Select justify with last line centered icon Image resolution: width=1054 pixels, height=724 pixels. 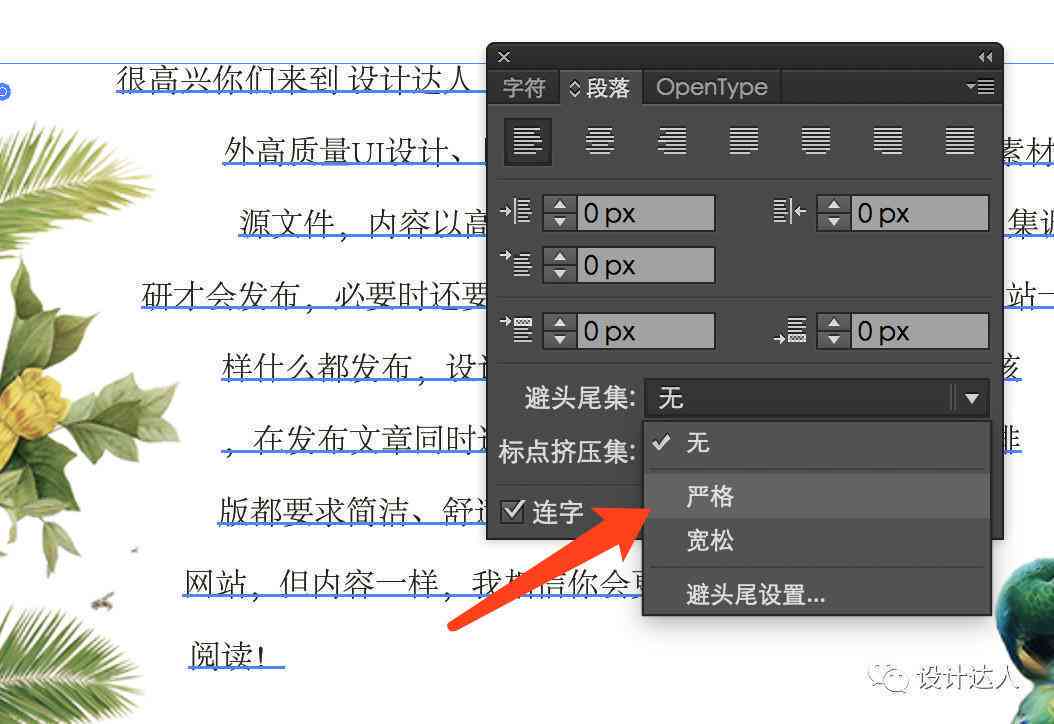tap(815, 142)
